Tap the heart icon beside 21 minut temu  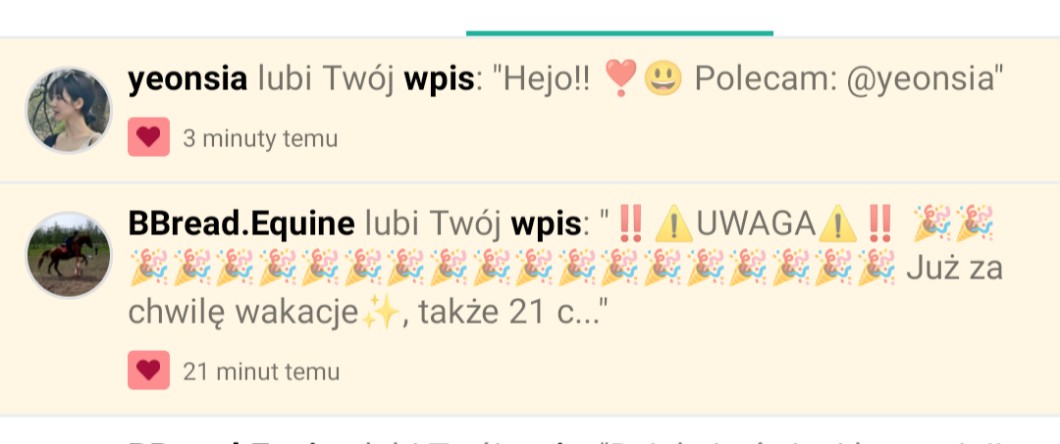coord(149,370)
